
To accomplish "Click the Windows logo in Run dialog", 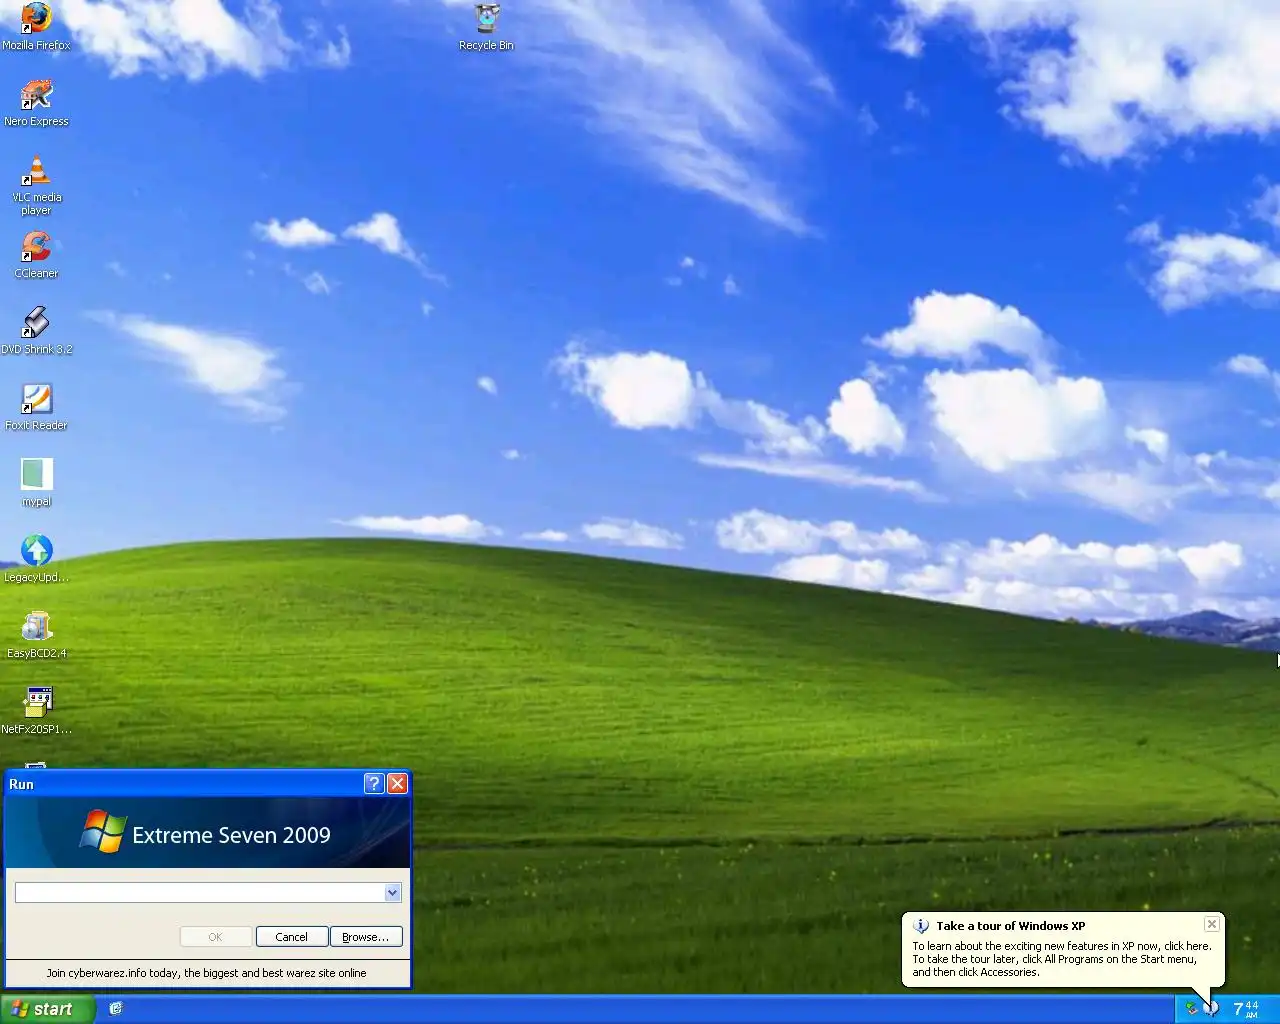I will pos(103,832).
